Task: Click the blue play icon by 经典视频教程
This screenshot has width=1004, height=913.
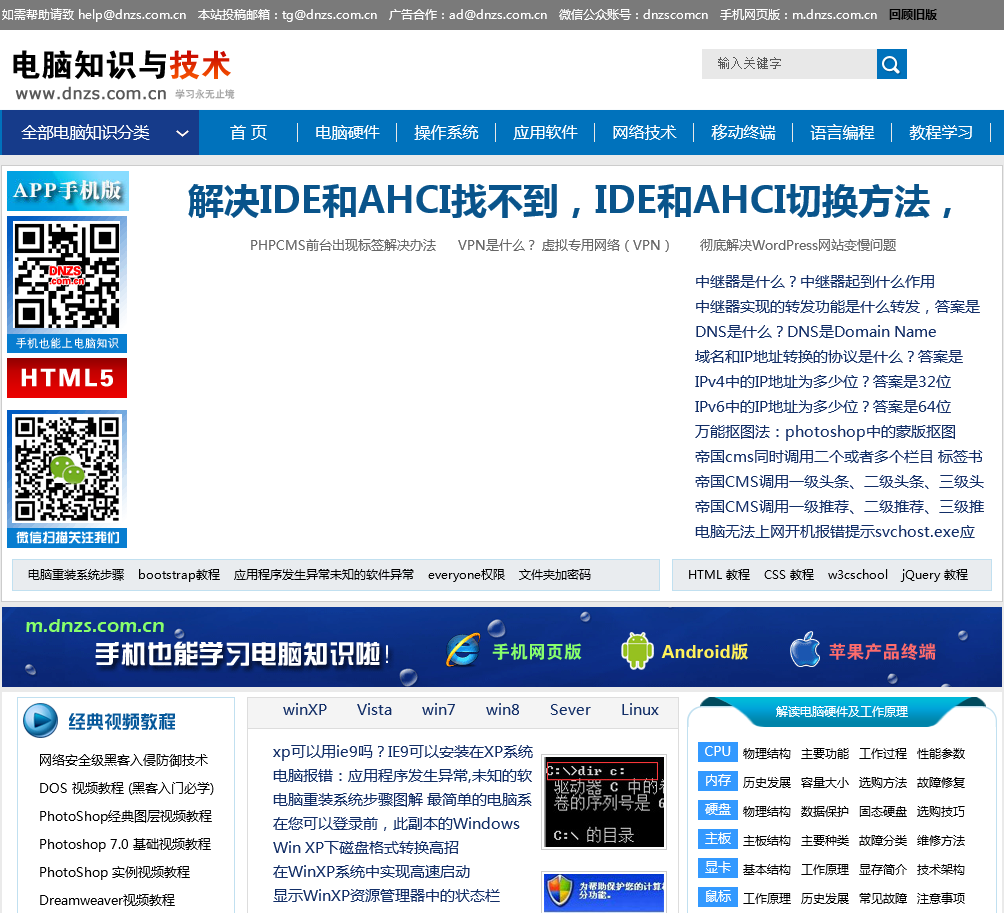Action: coord(40,720)
